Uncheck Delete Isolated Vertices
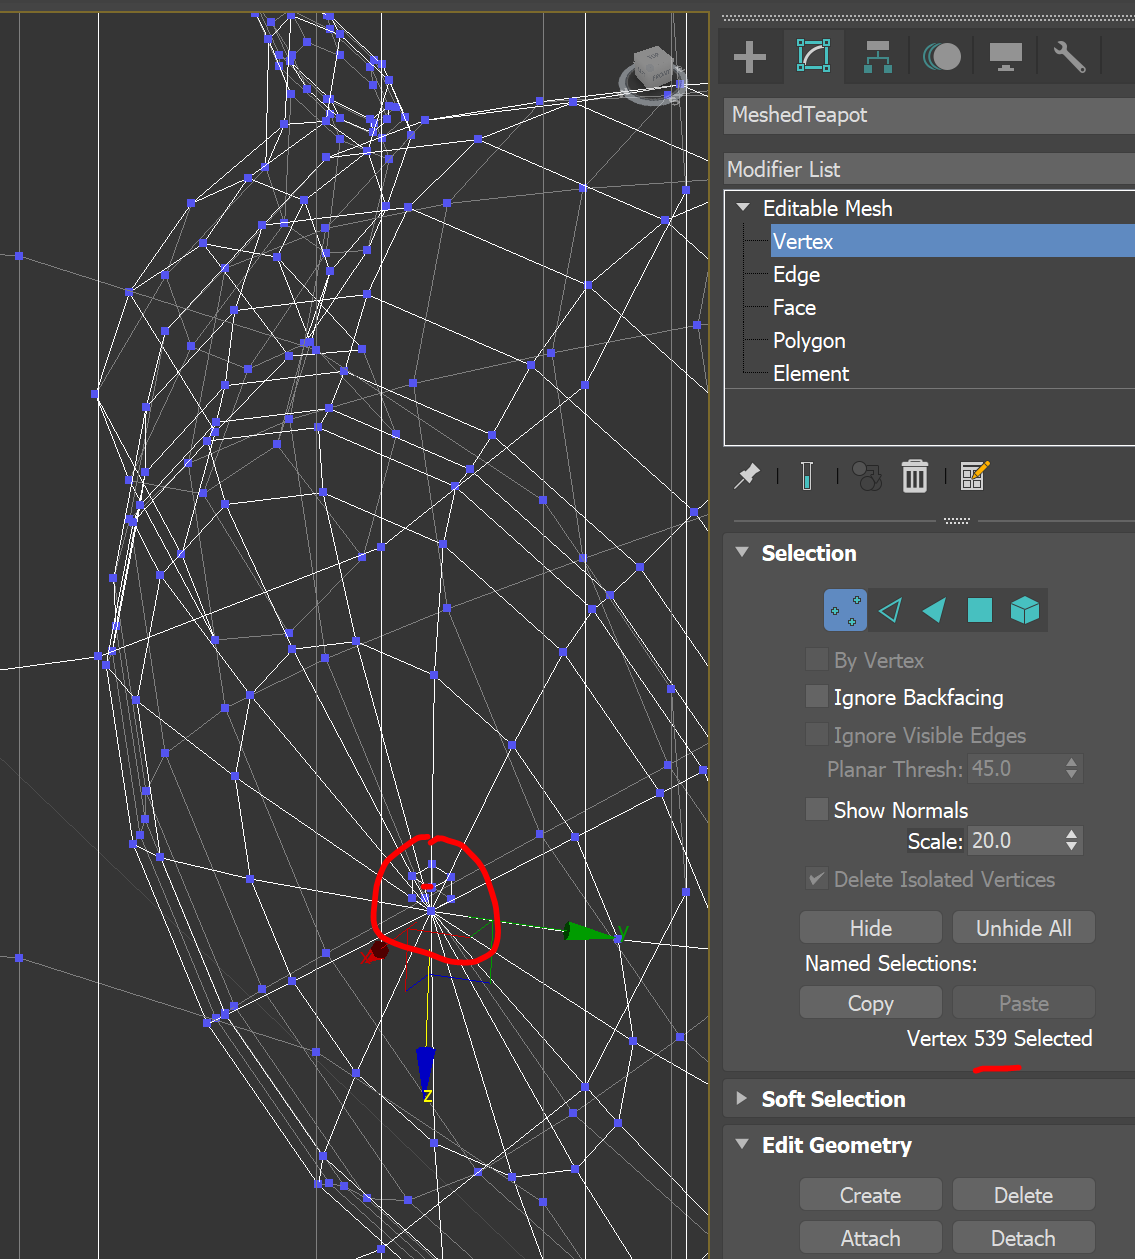 [817, 878]
